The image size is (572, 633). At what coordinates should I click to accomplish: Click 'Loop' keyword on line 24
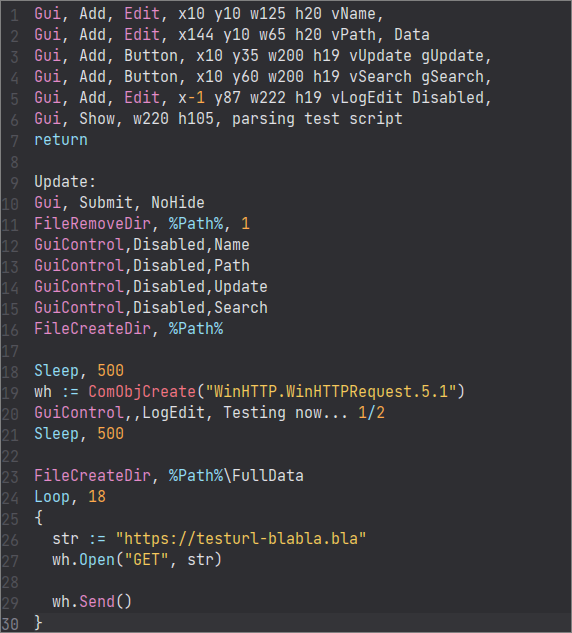52,497
